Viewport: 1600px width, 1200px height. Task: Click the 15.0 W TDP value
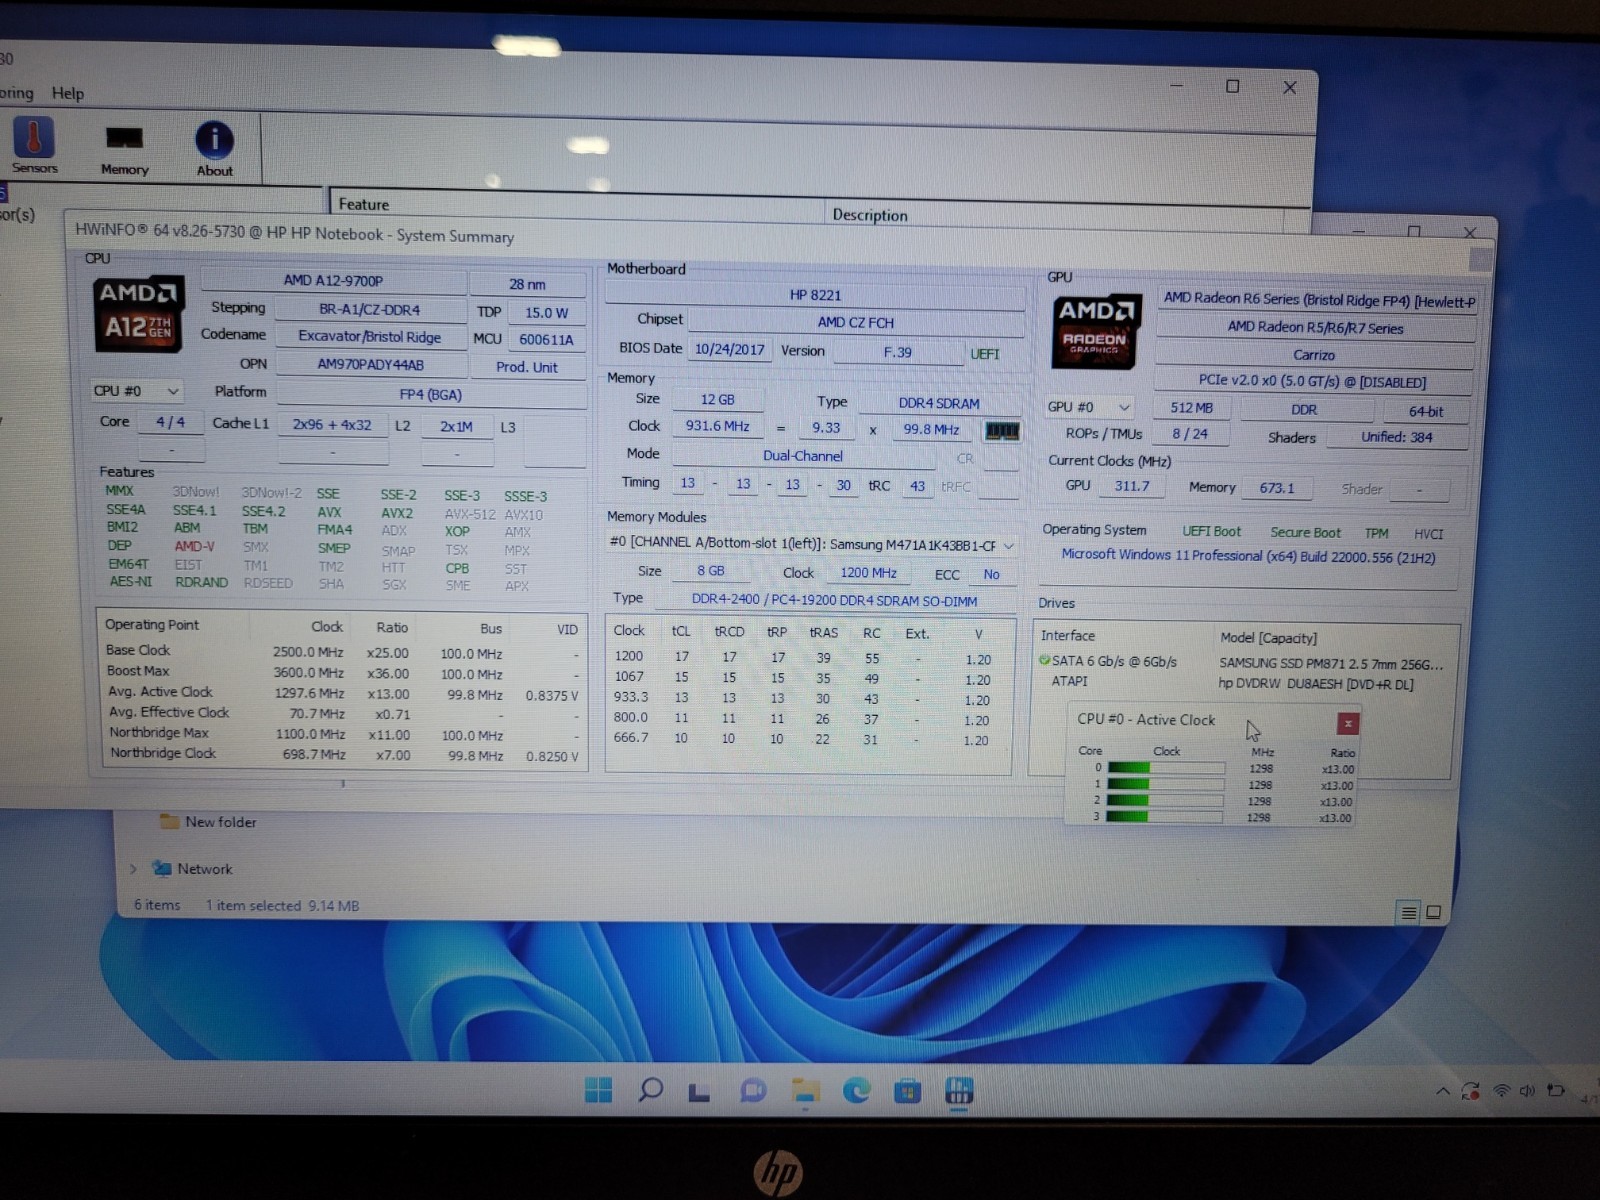coord(546,312)
